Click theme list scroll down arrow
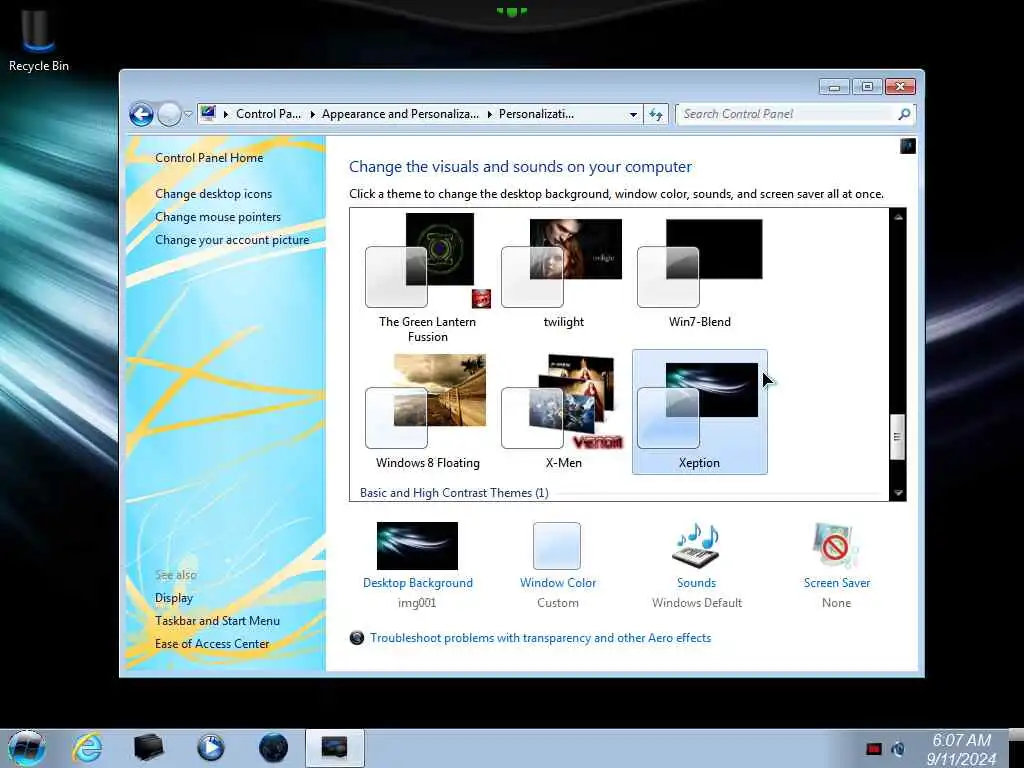This screenshot has width=1024, height=768. pos(898,493)
